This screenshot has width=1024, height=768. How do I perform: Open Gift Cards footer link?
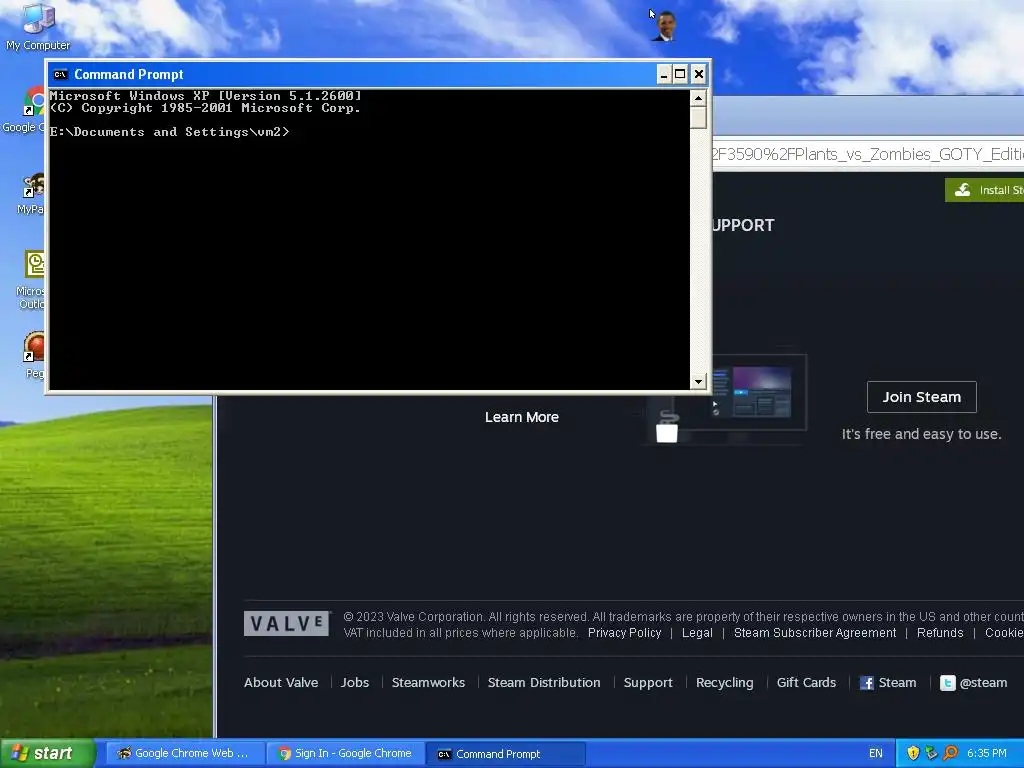click(806, 682)
